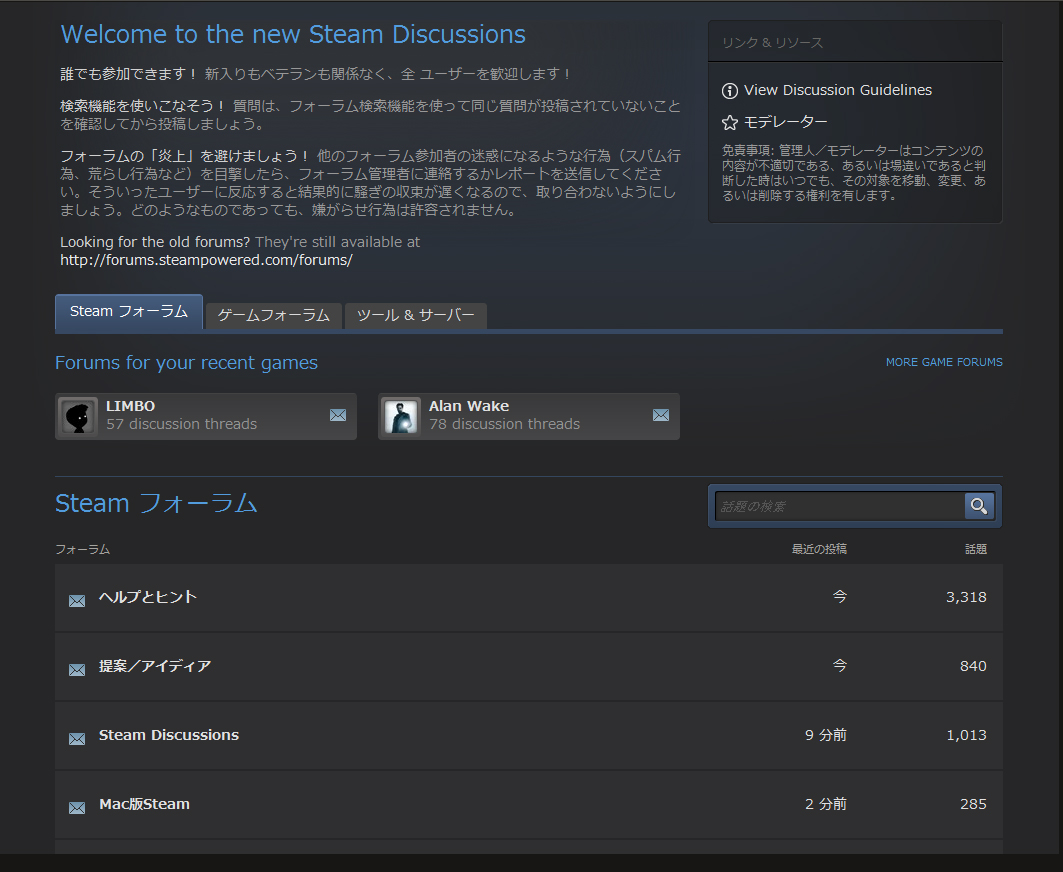The image size is (1063, 872).
Task: Click the envelope icon on LIMBO card
Action: click(x=338, y=415)
